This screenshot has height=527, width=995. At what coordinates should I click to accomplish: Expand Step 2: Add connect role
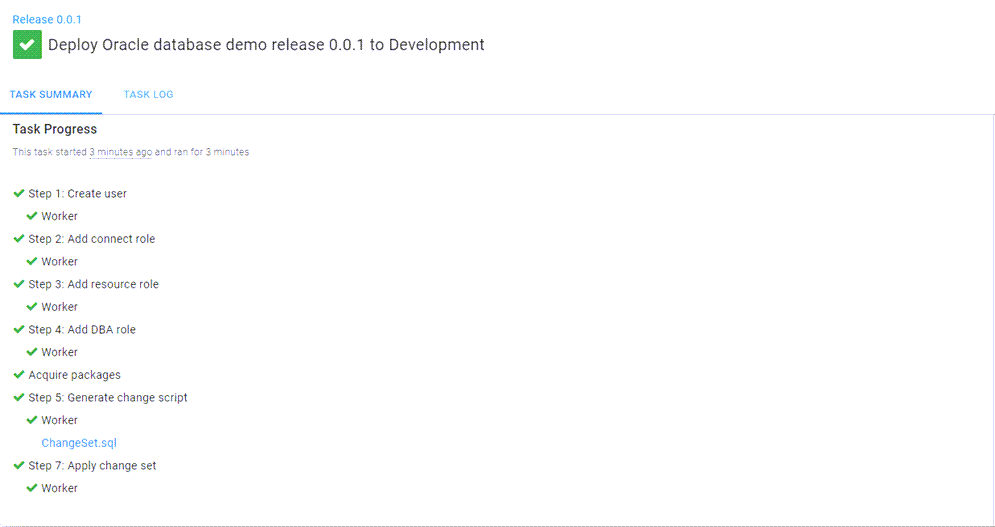pos(91,239)
